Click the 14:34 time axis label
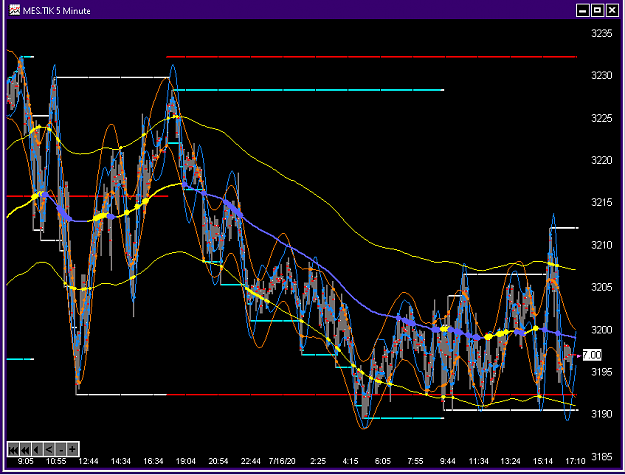Viewport: 625px width, 475px height. [121, 461]
